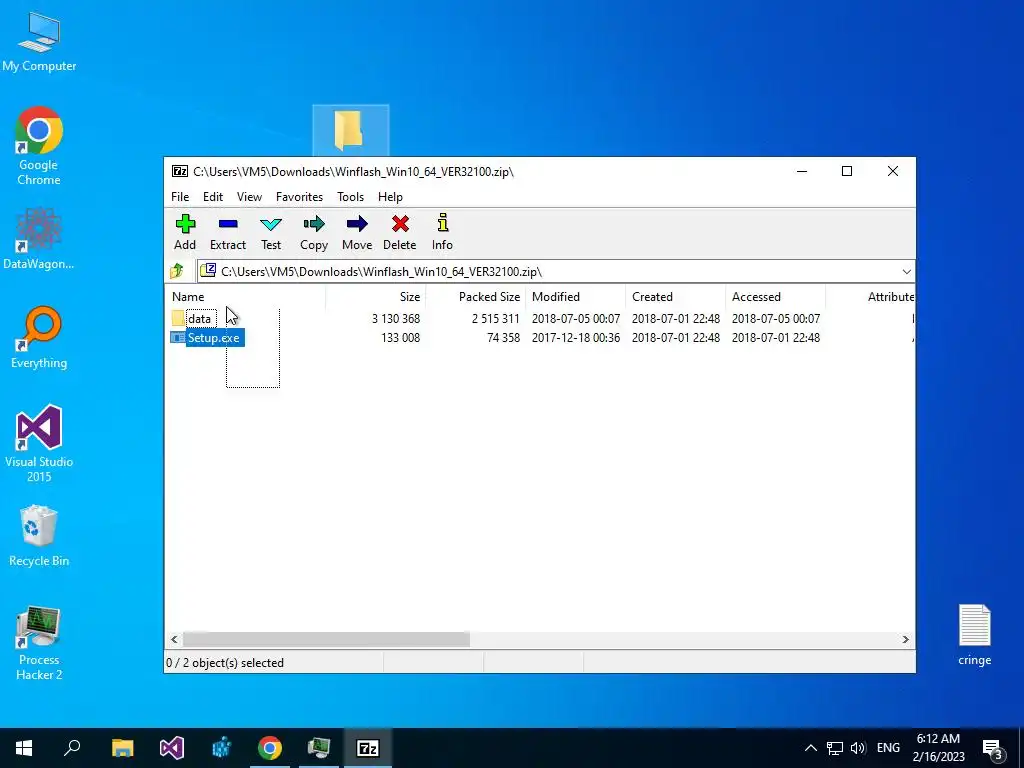This screenshot has width=1024, height=768.
Task: Open DataWagon desktop shortcut
Action: pos(39,239)
